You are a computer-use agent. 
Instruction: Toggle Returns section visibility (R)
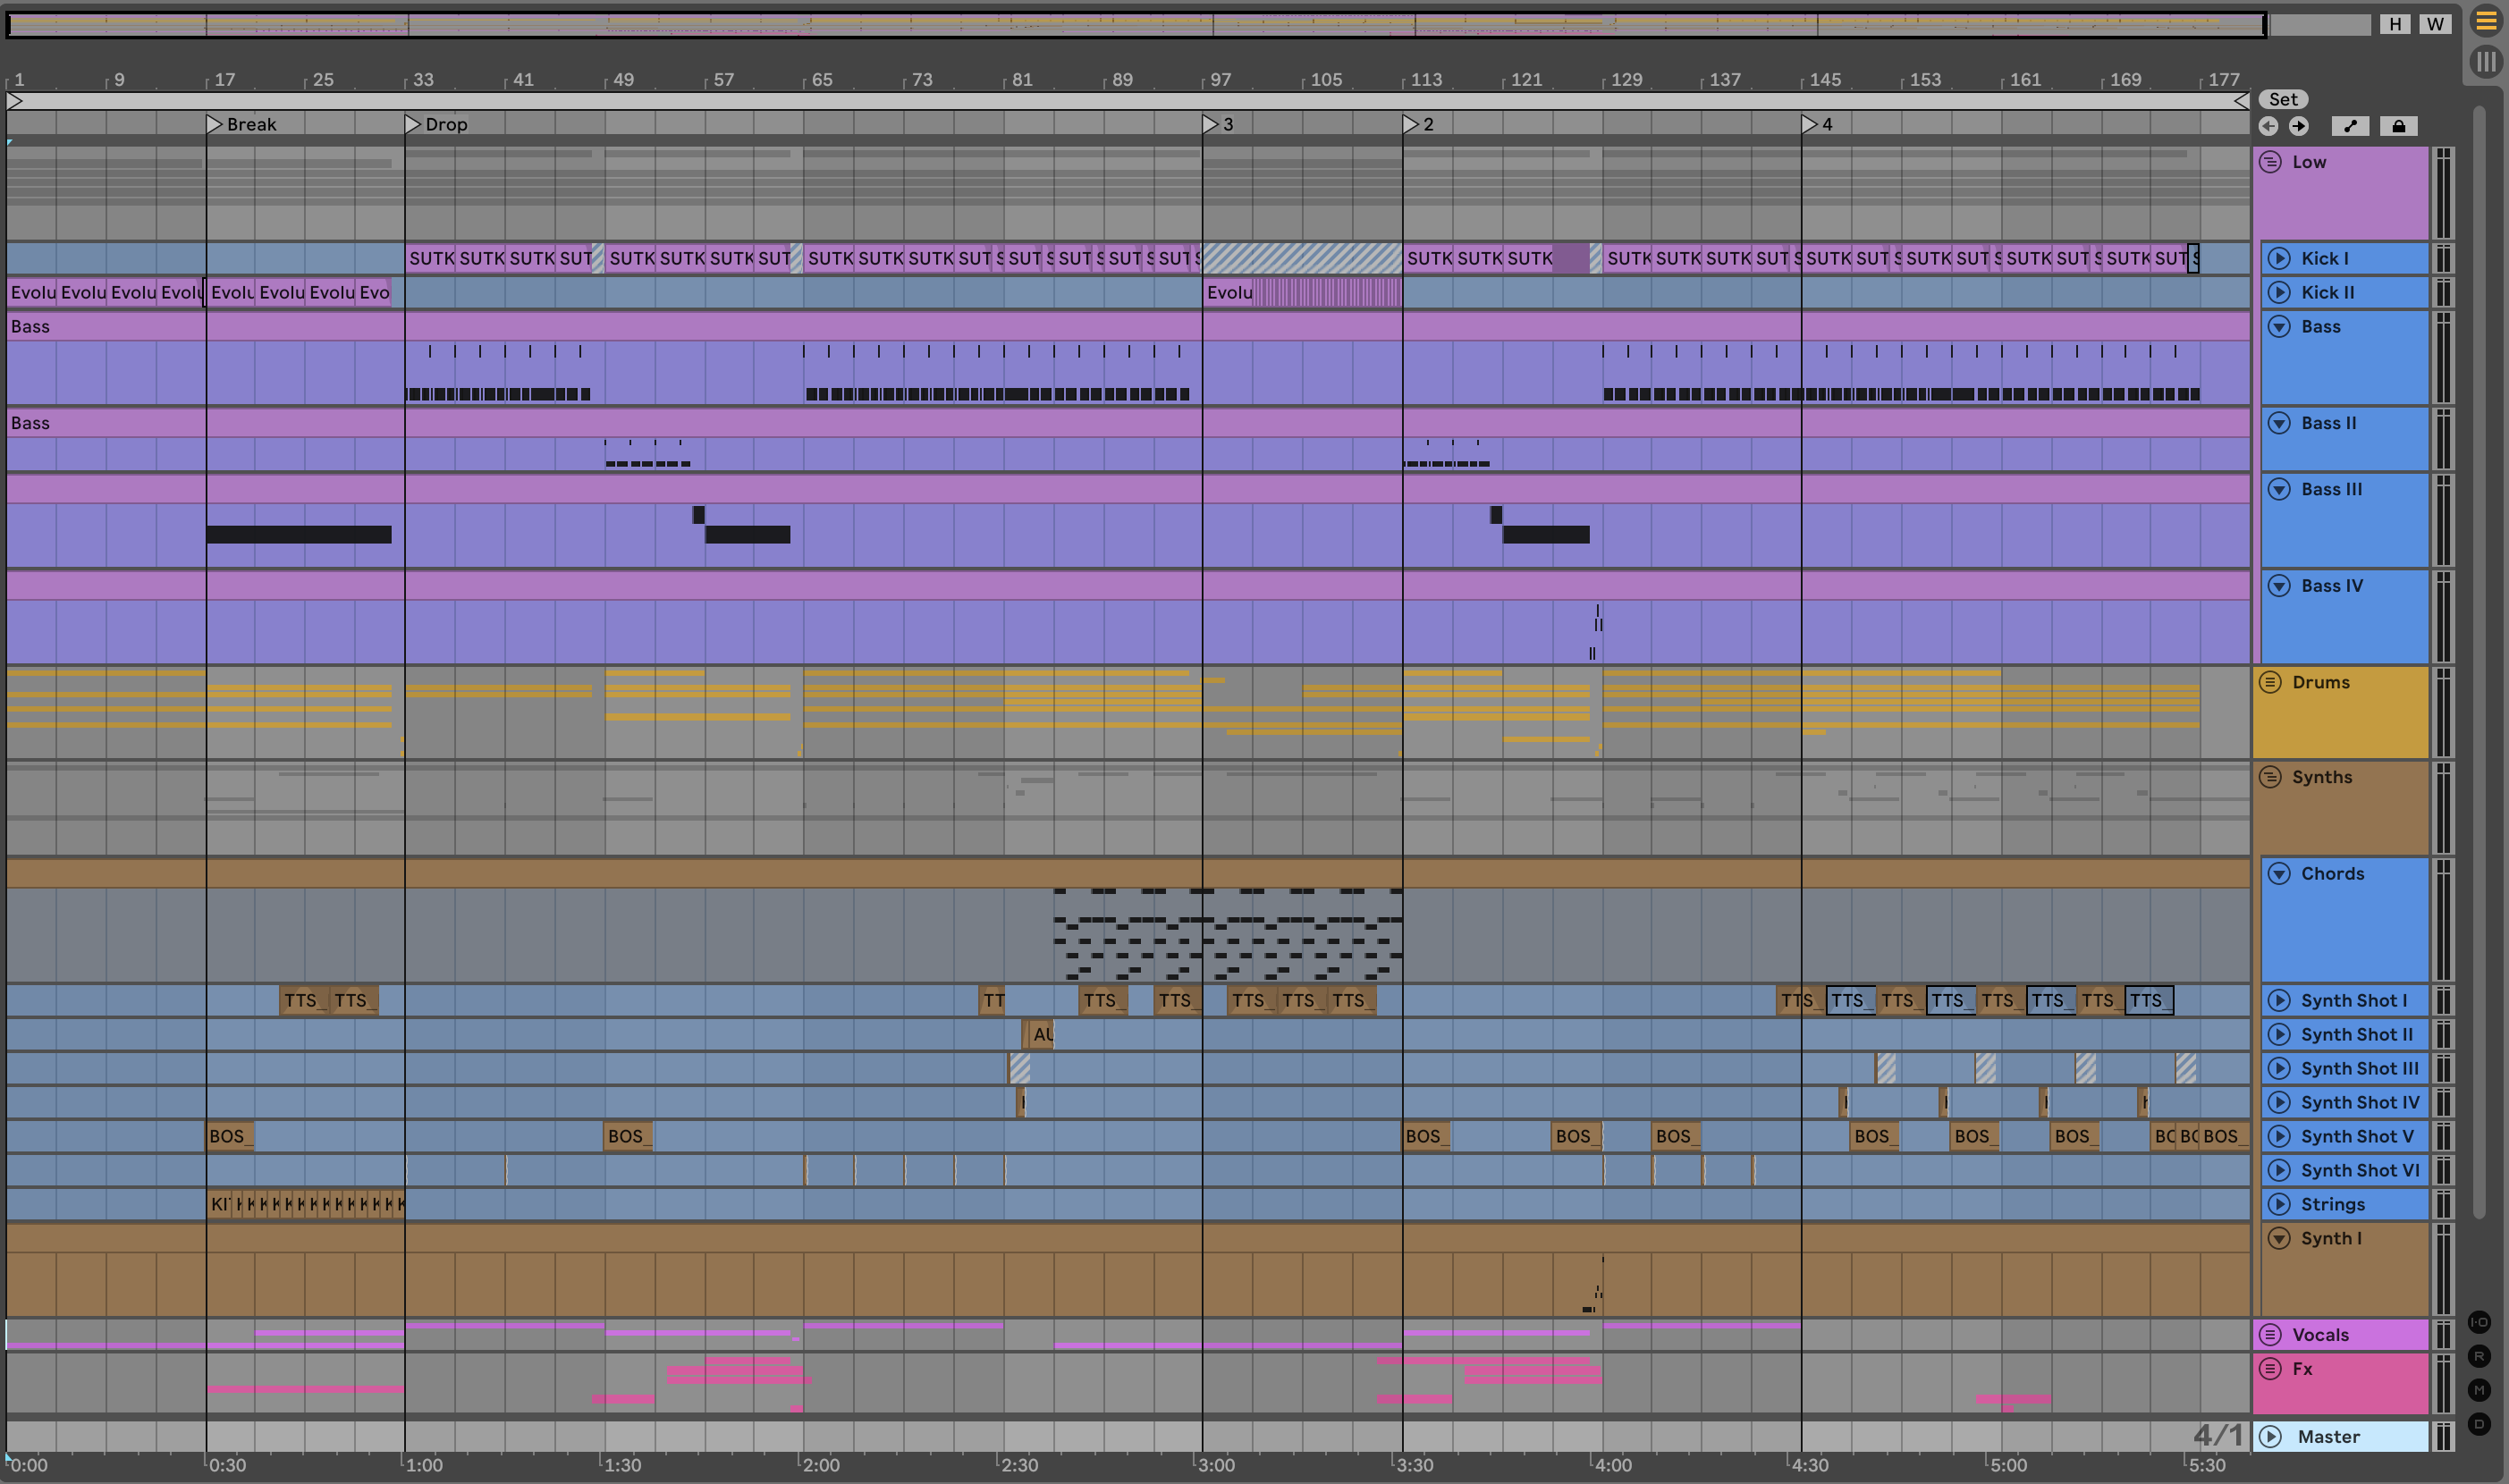pos(2479,1356)
